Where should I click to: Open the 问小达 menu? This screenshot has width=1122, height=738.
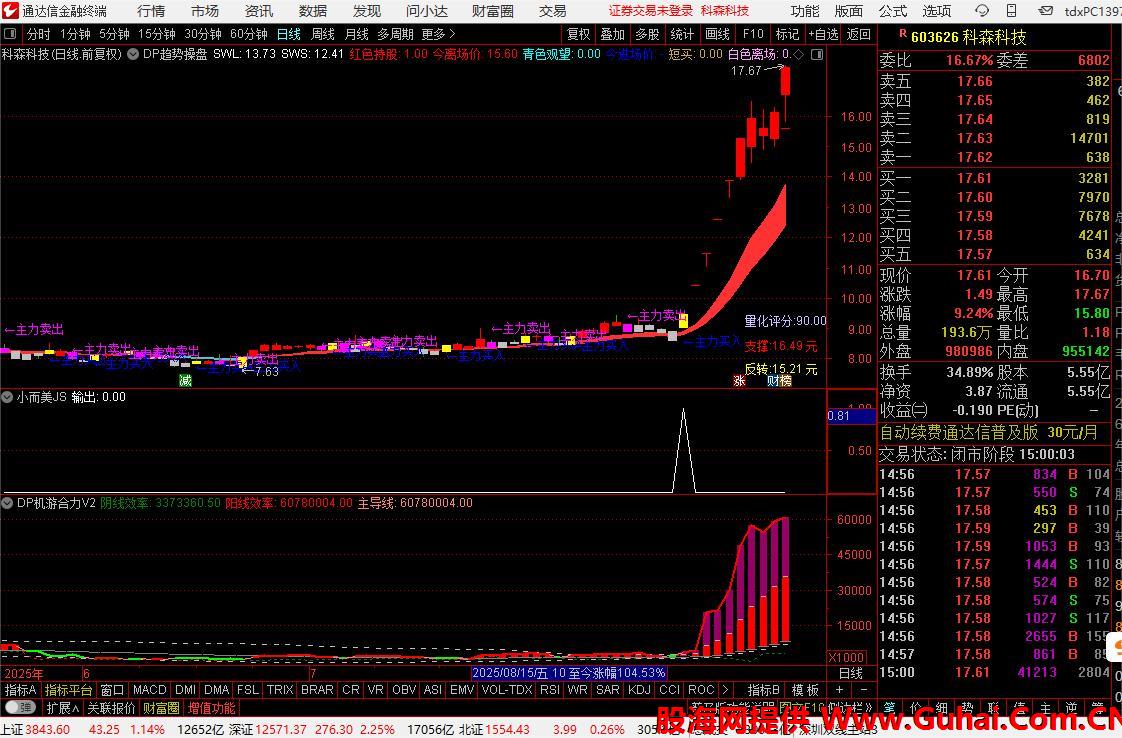[x=426, y=11]
